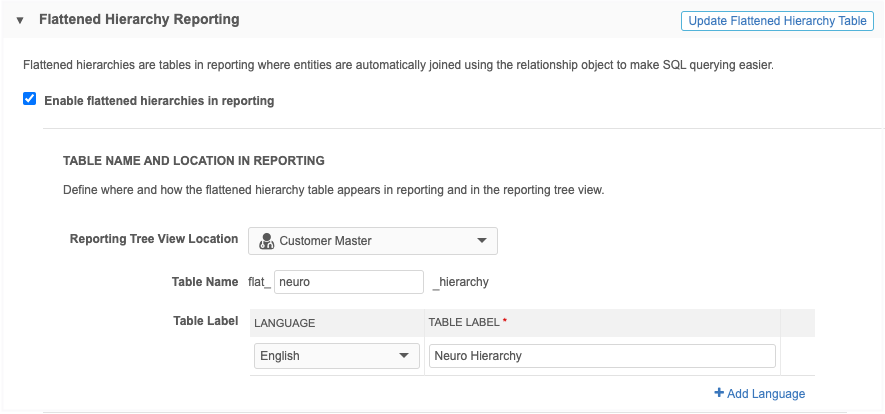Click the caret arrow in English selector
Image resolution: width=885 pixels, height=414 pixels.
pos(404,356)
